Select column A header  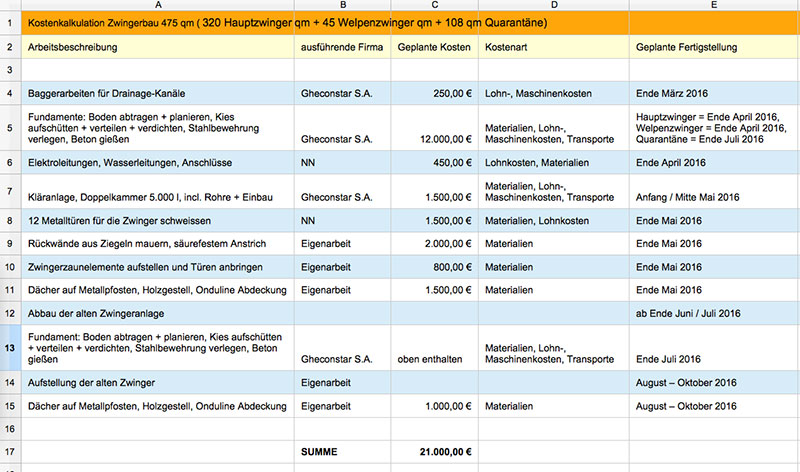158,5
